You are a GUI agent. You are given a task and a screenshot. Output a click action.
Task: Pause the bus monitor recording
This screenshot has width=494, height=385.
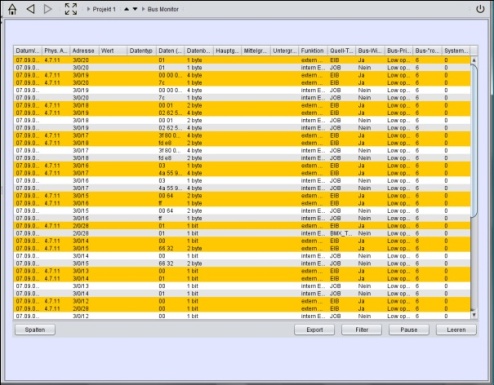409,330
